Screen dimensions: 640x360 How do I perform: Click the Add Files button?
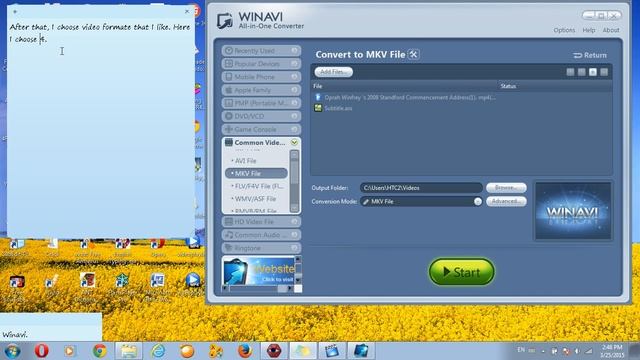pyautogui.click(x=333, y=72)
